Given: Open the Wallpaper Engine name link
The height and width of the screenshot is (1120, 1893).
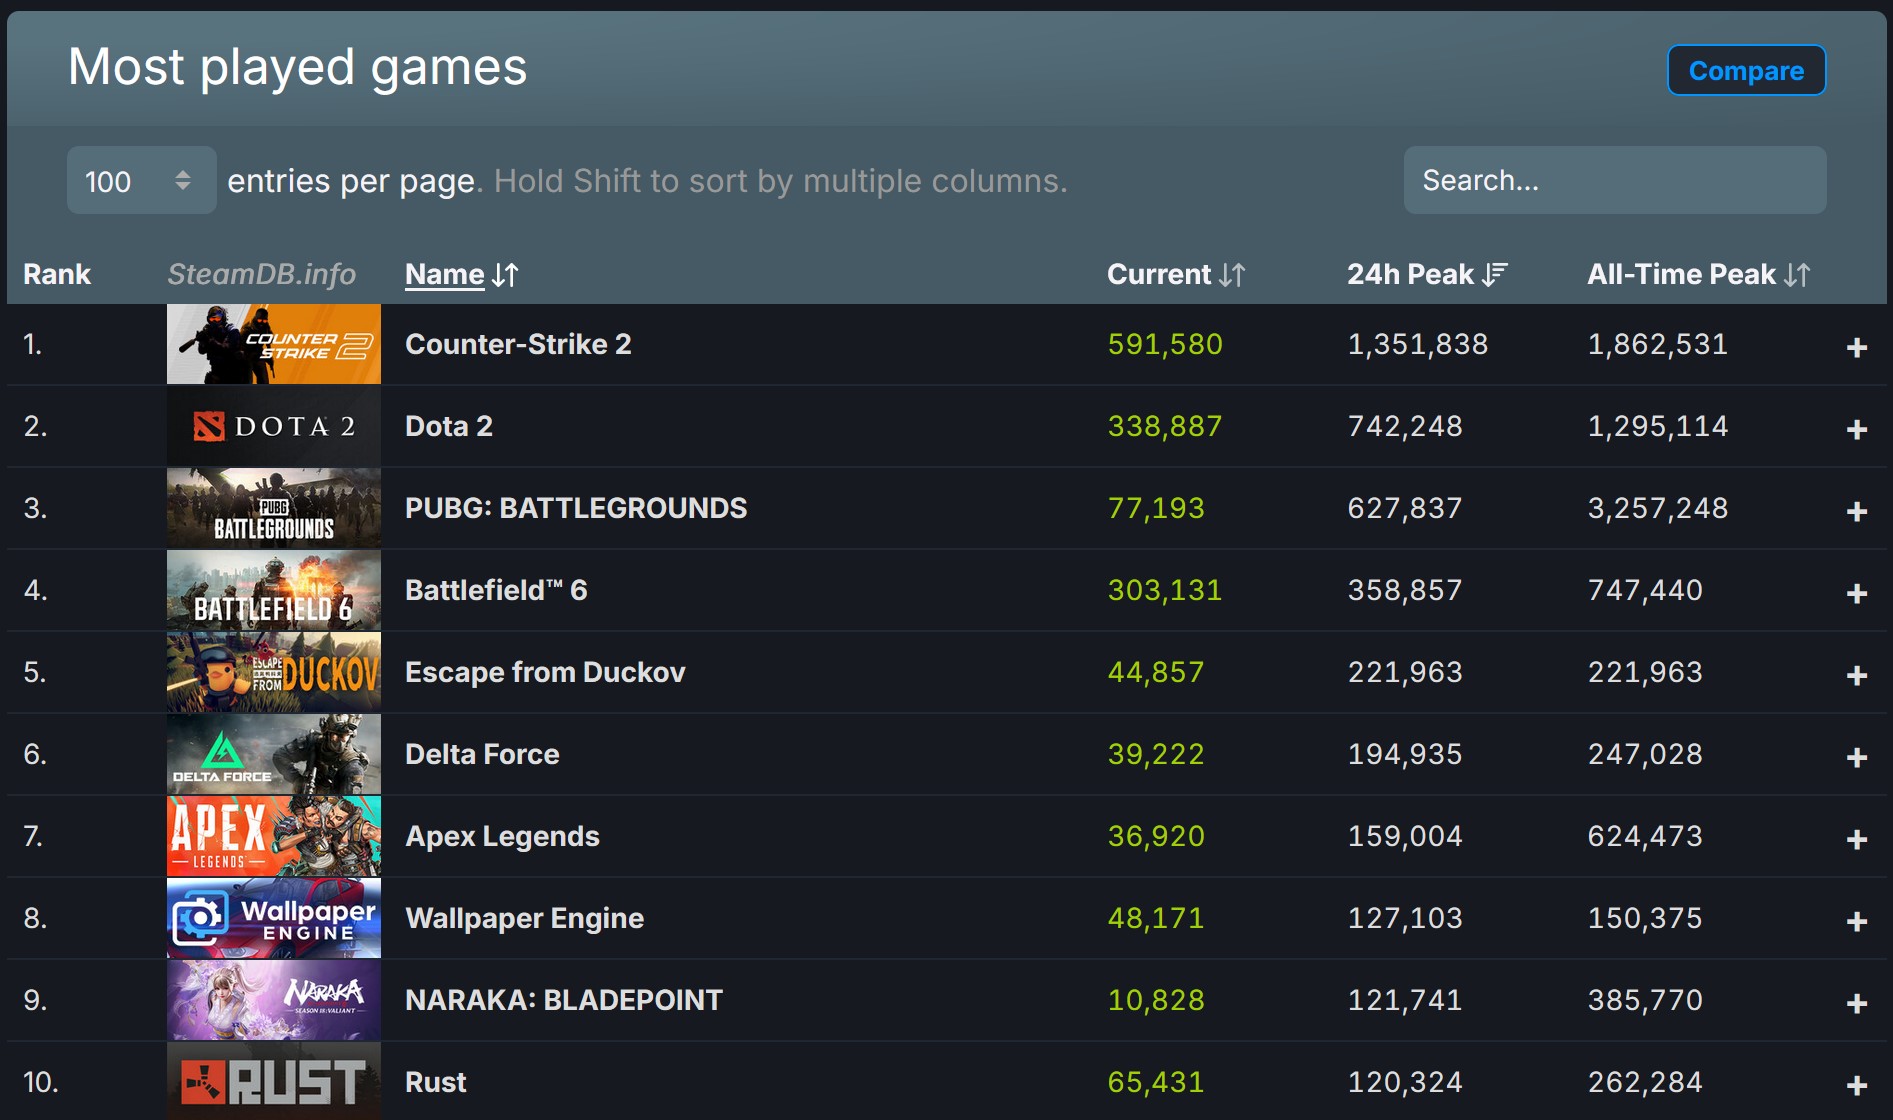Looking at the screenshot, I should (524, 918).
